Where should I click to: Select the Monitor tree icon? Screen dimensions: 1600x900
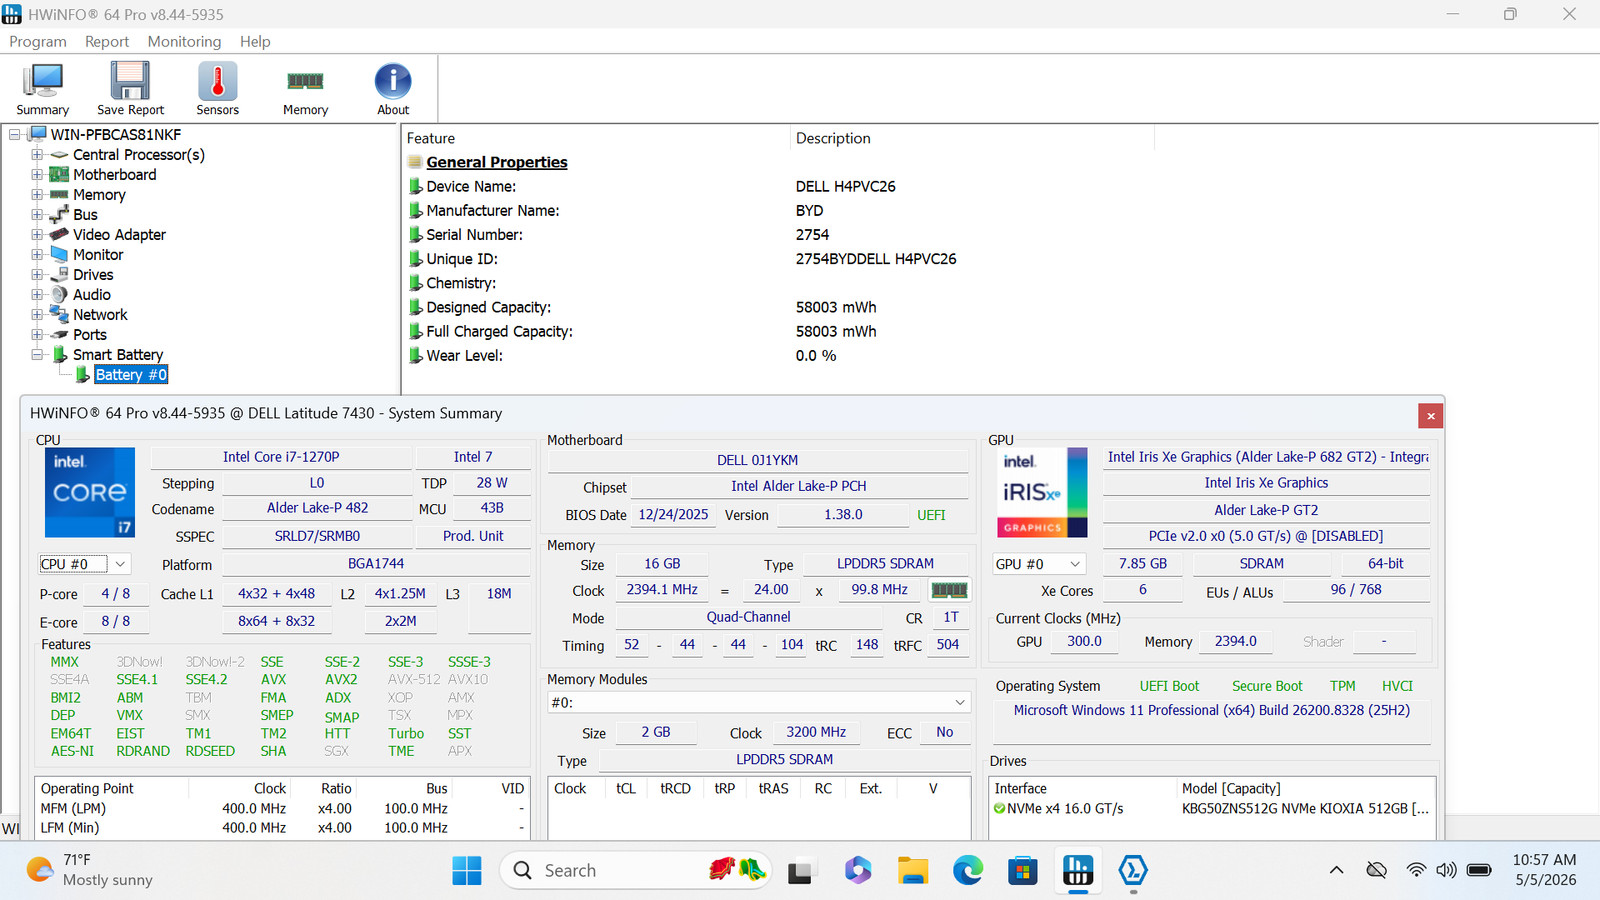coord(59,255)
